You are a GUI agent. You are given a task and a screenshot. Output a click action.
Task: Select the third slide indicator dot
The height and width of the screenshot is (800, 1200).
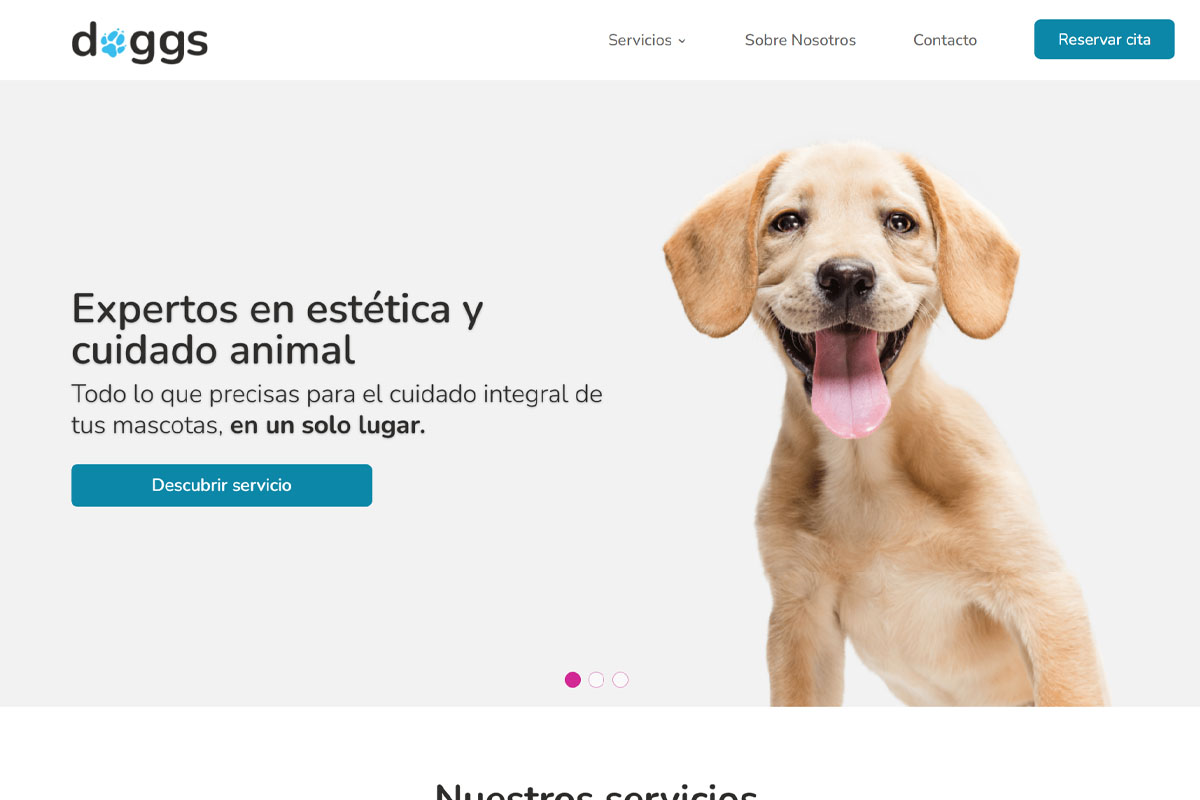(620, 680)
